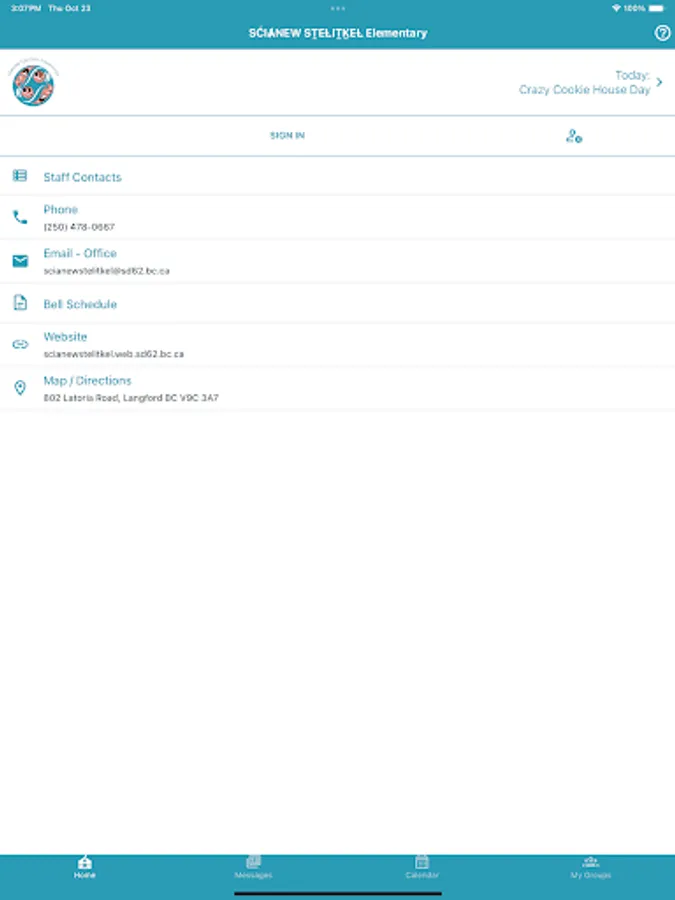The height and width of the screenshot is (900, 675).
Task: Tap the website link chain icon
Action: pyautogui.click(x=20, y=344)
